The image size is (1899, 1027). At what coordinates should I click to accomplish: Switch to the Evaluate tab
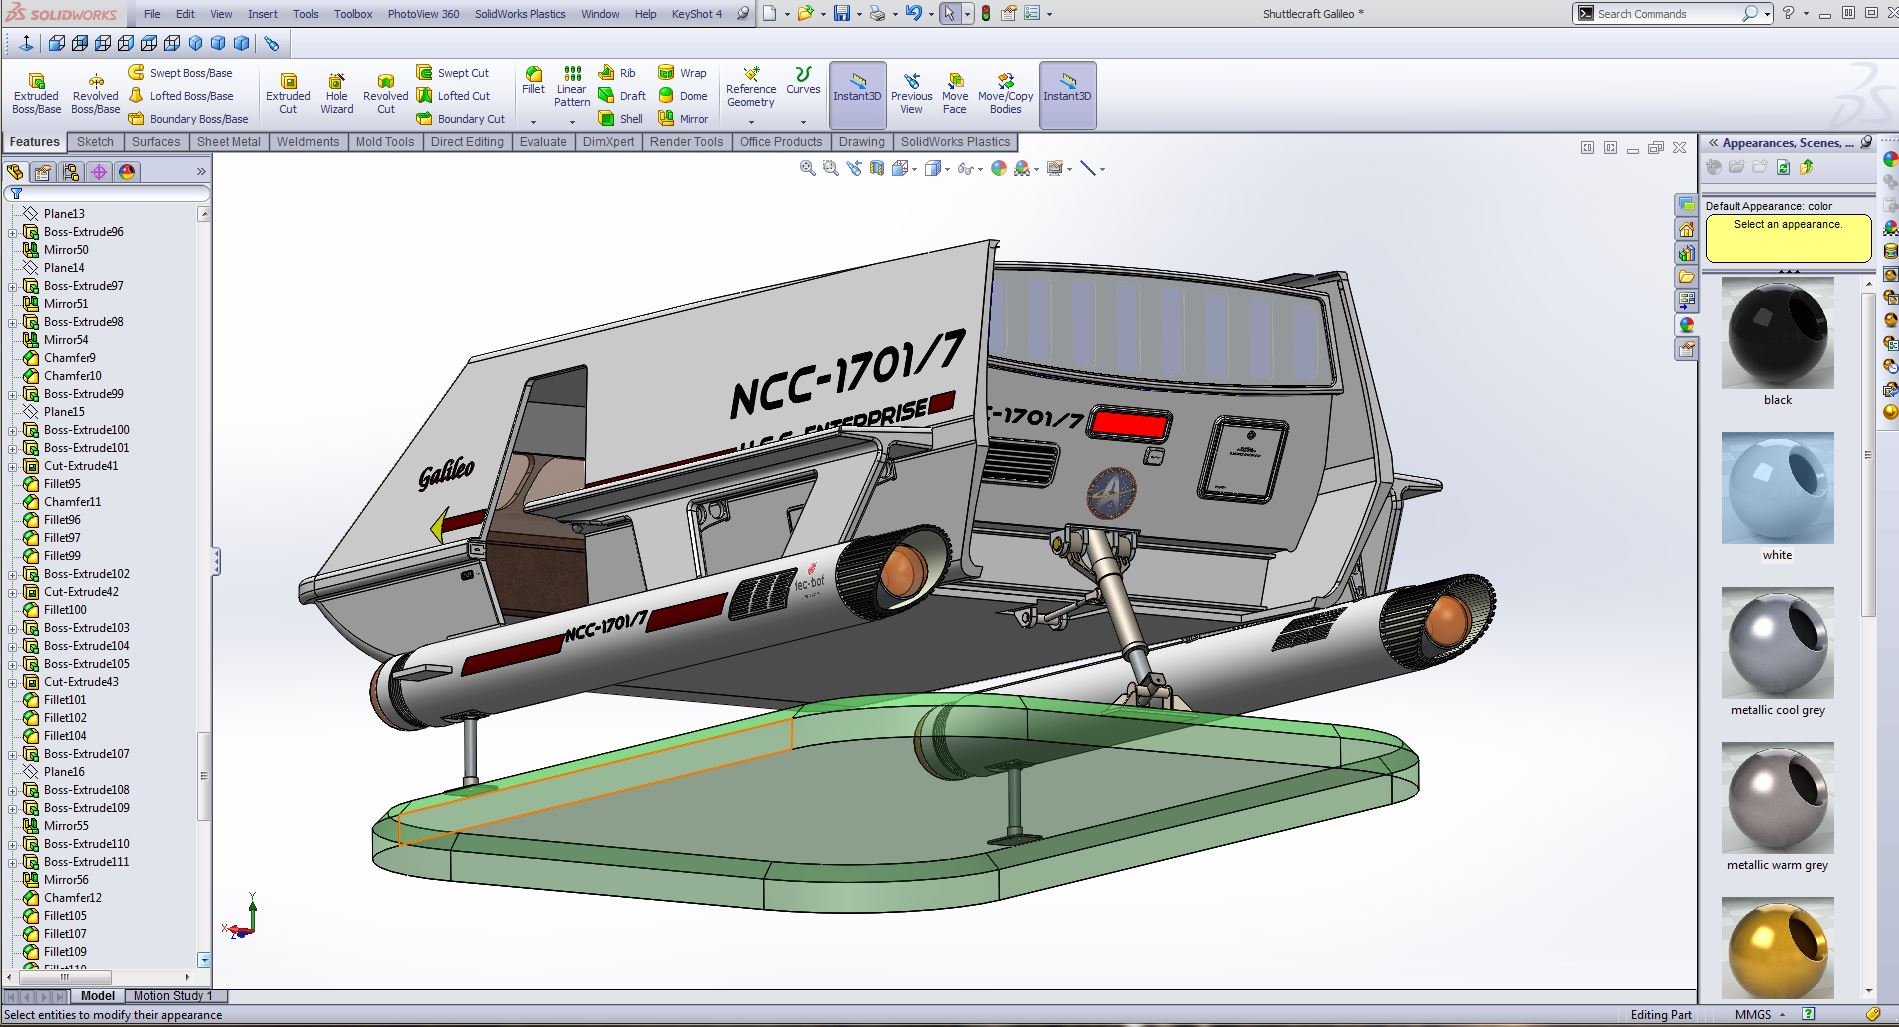click(543, 142)
